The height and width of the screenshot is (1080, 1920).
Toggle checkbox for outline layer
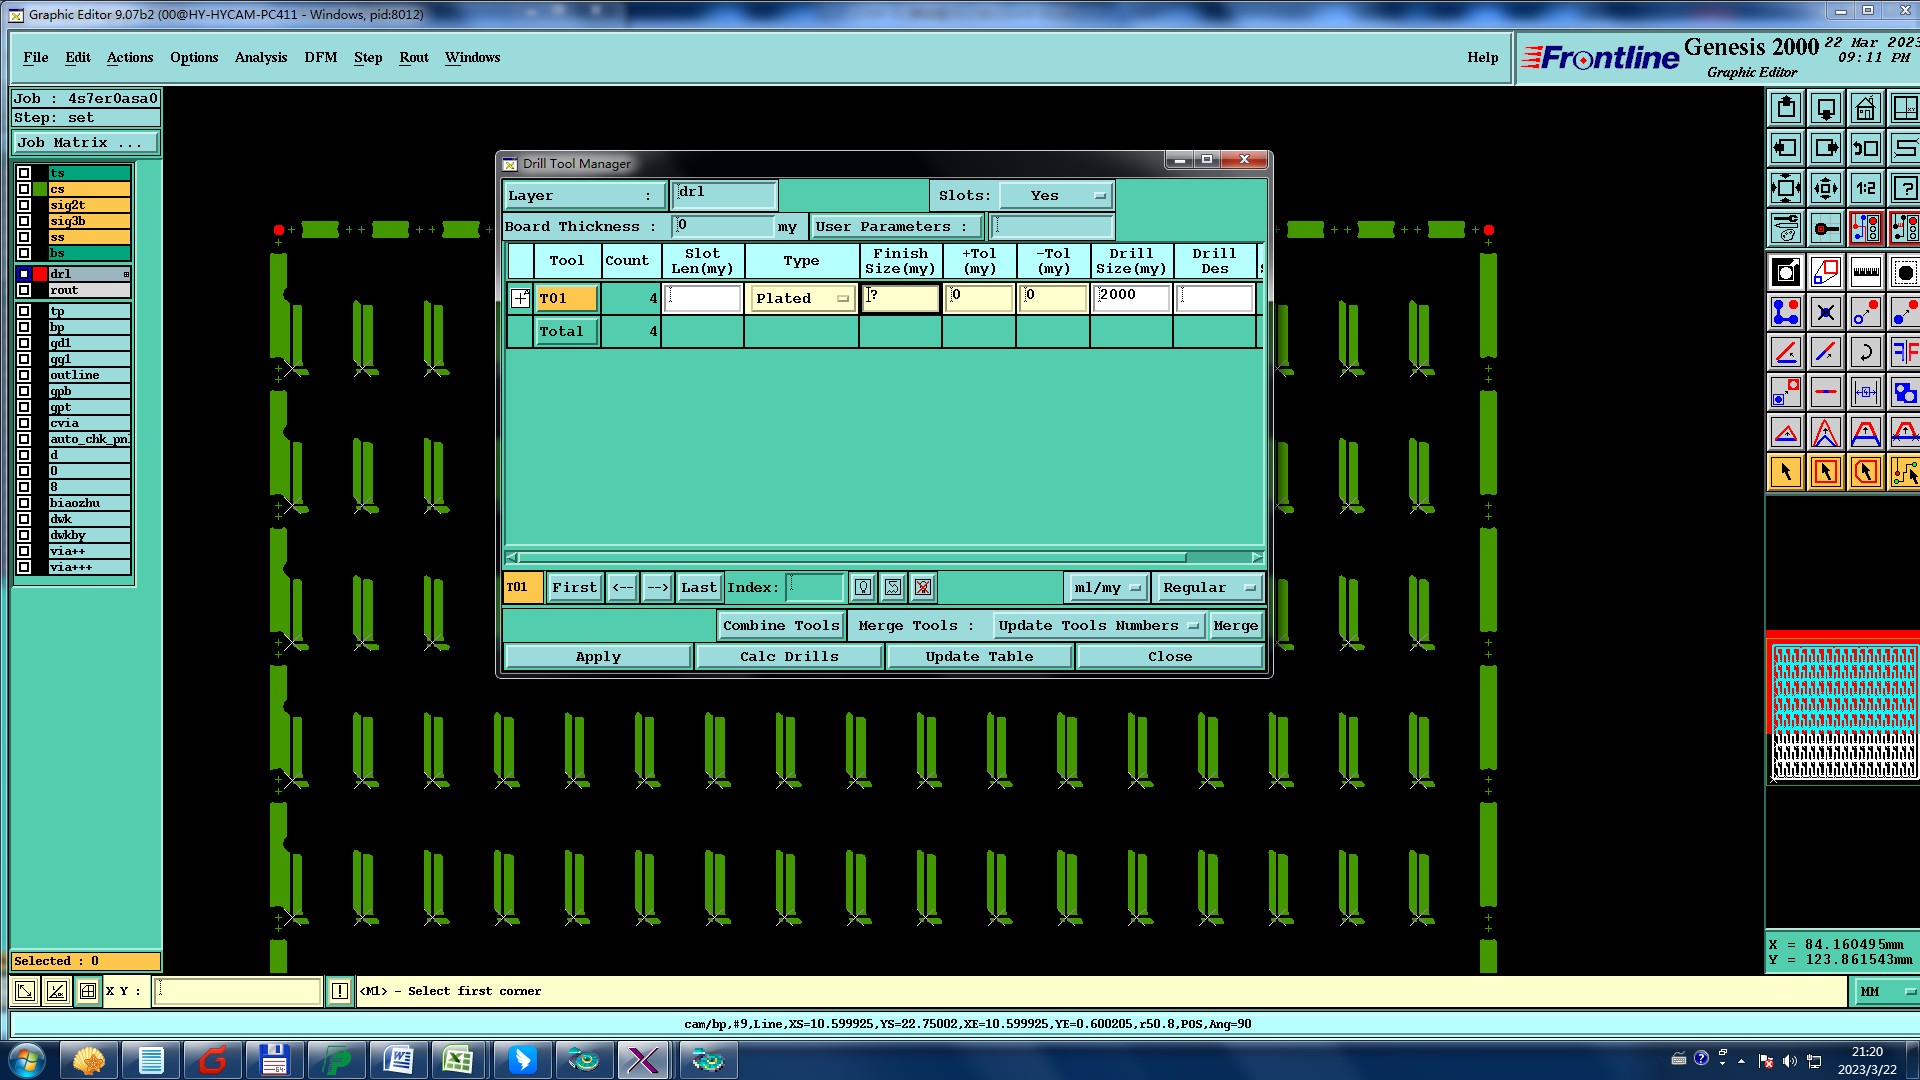click(24, 375)
